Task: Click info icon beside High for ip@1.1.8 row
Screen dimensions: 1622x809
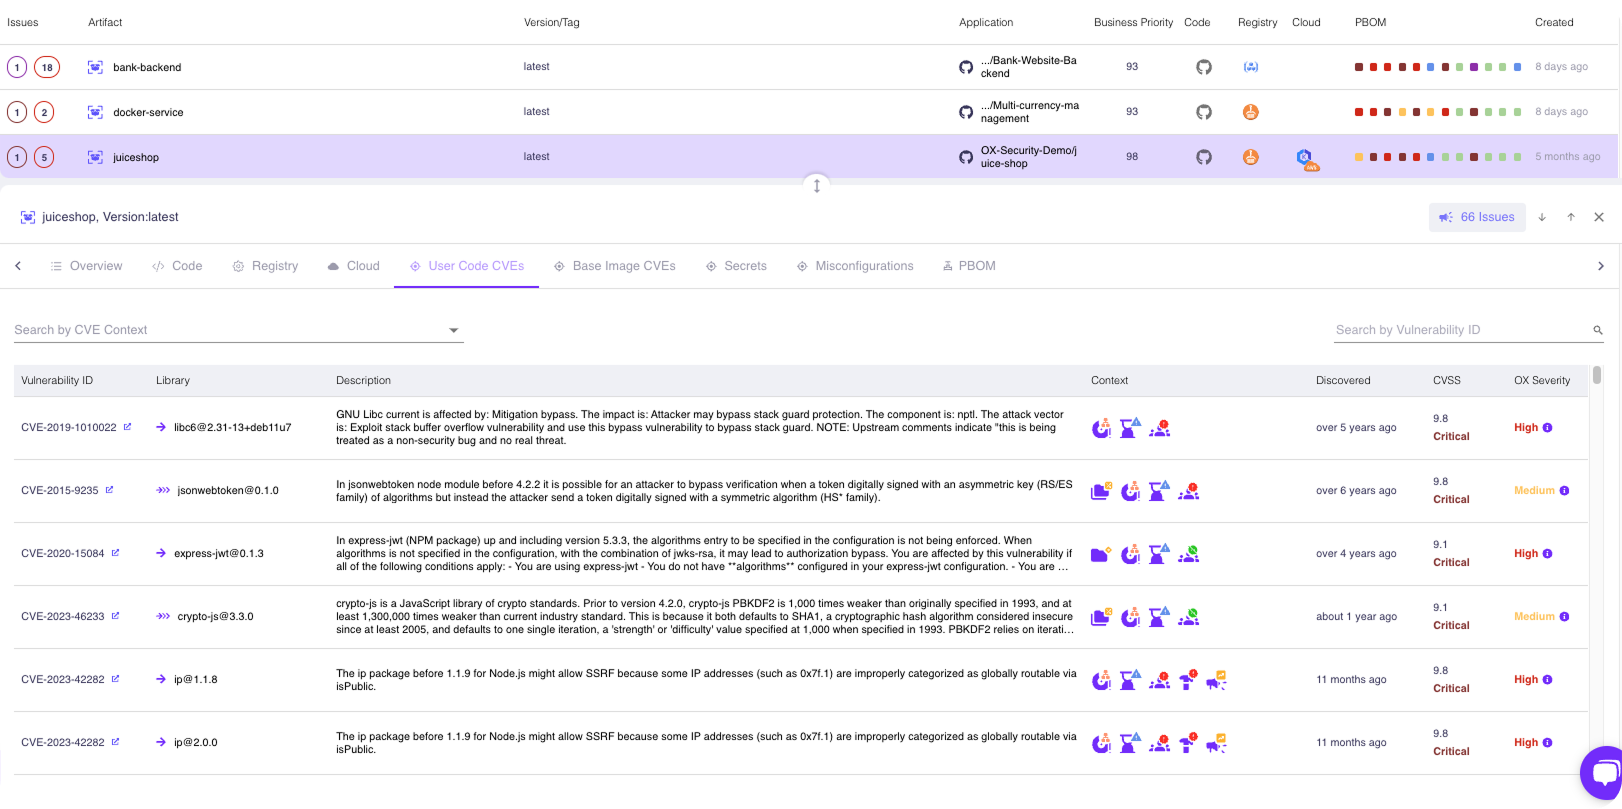Action: click(x=1547, y=680)
